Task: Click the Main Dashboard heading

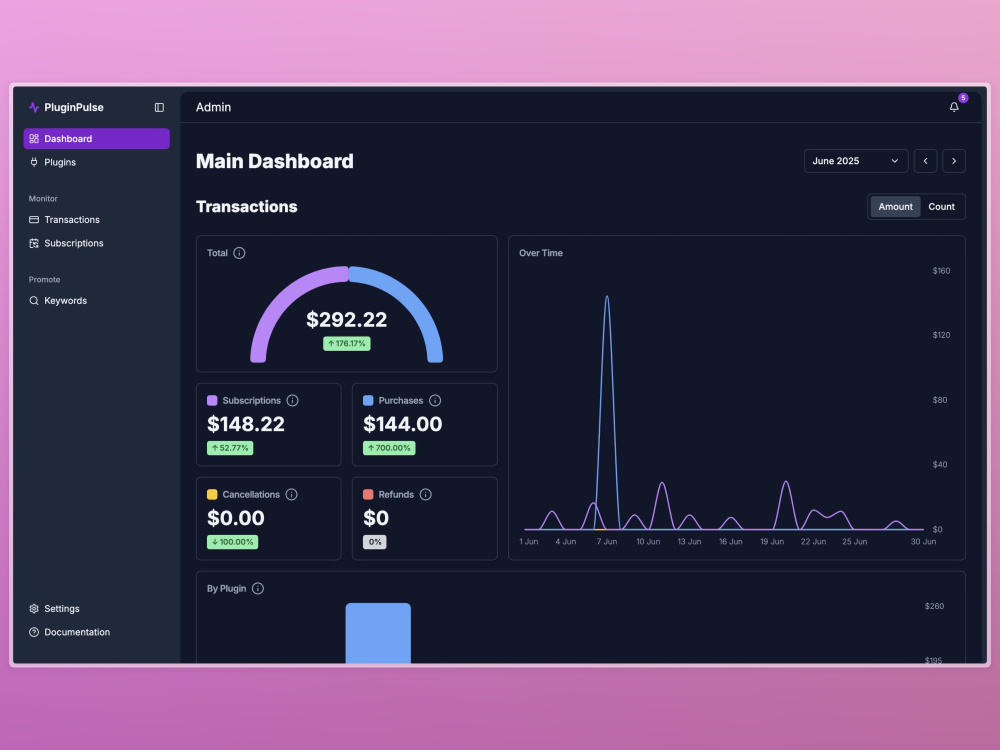Action: pyautogui.click(x=275, y=161)
